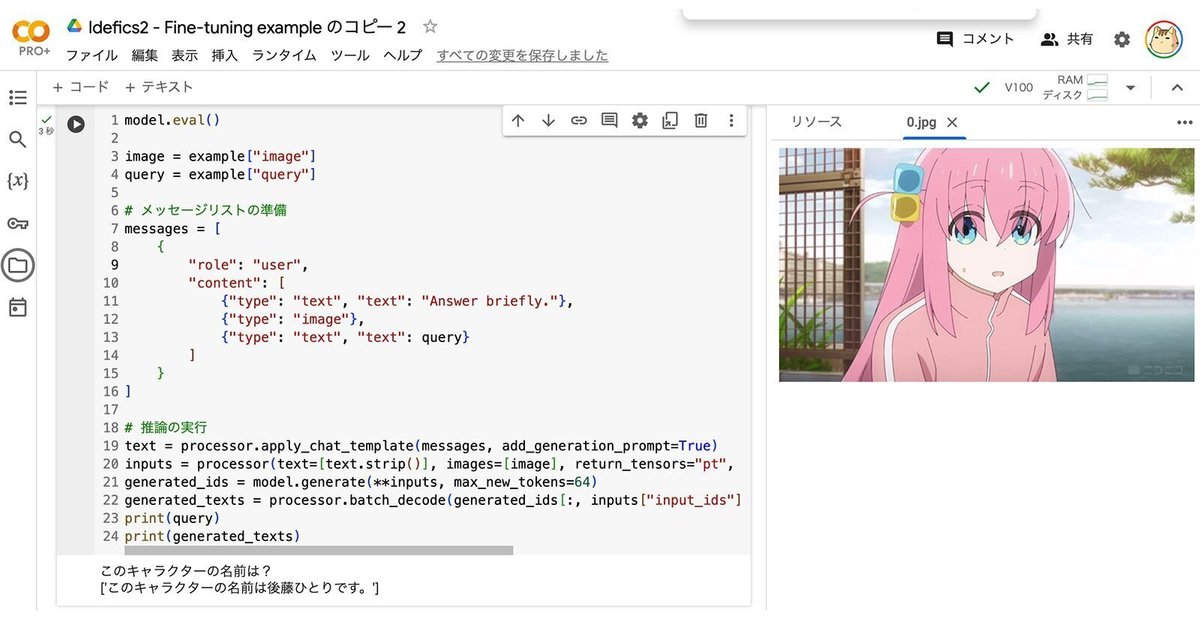1200x619 pixels.
Task: Click すべての変更を保存しました link
Action: (522, 56)
